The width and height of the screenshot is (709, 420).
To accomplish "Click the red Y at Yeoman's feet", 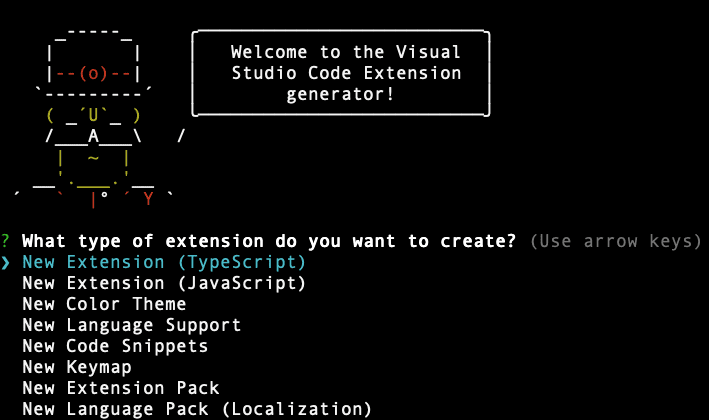I will pos(148,198).
